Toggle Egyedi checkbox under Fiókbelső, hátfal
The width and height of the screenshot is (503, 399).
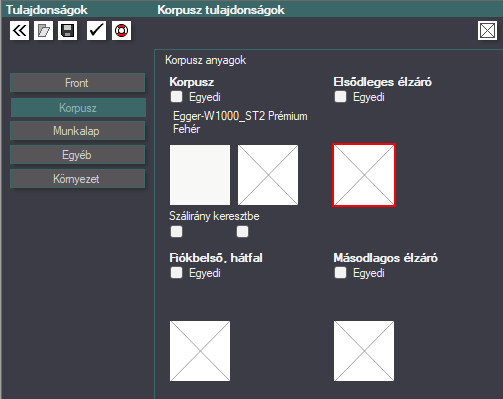[176, 273]
